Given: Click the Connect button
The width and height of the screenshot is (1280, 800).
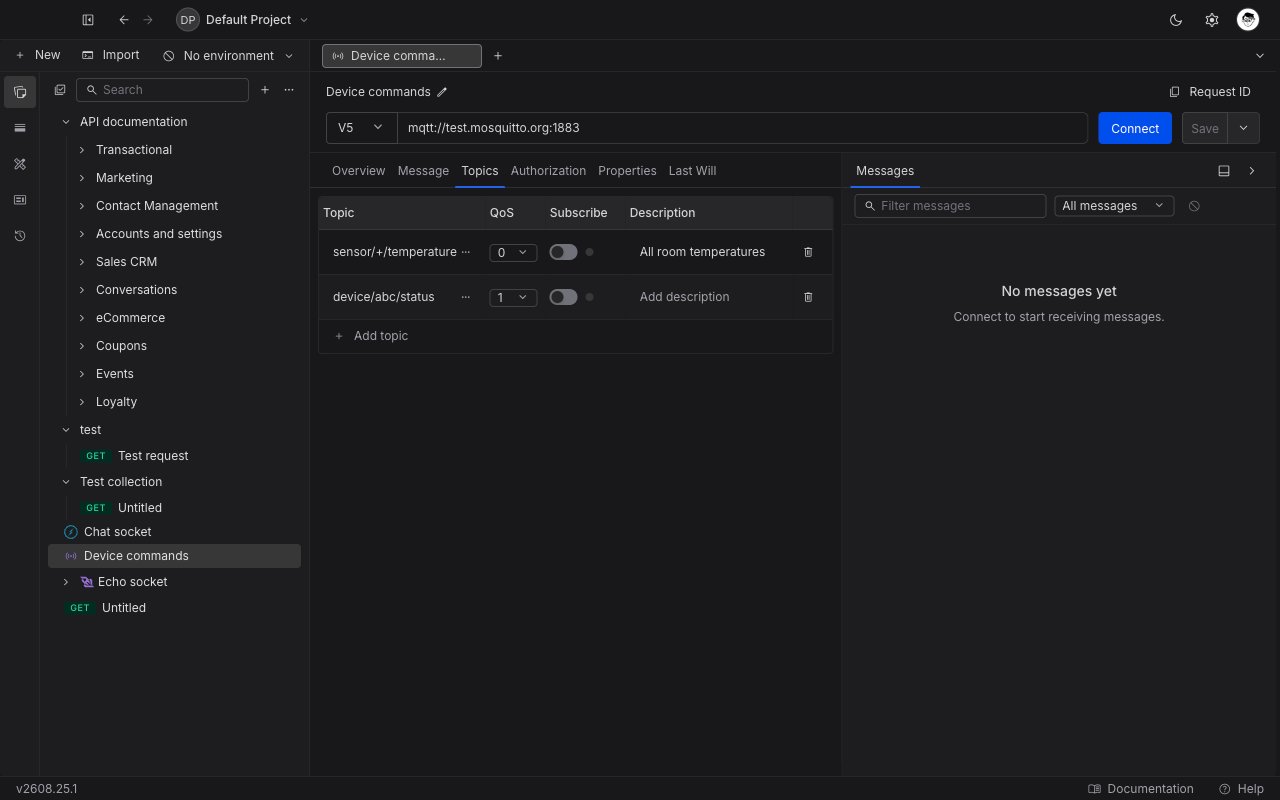Looking at the screenshot, I should point(1135,128).
